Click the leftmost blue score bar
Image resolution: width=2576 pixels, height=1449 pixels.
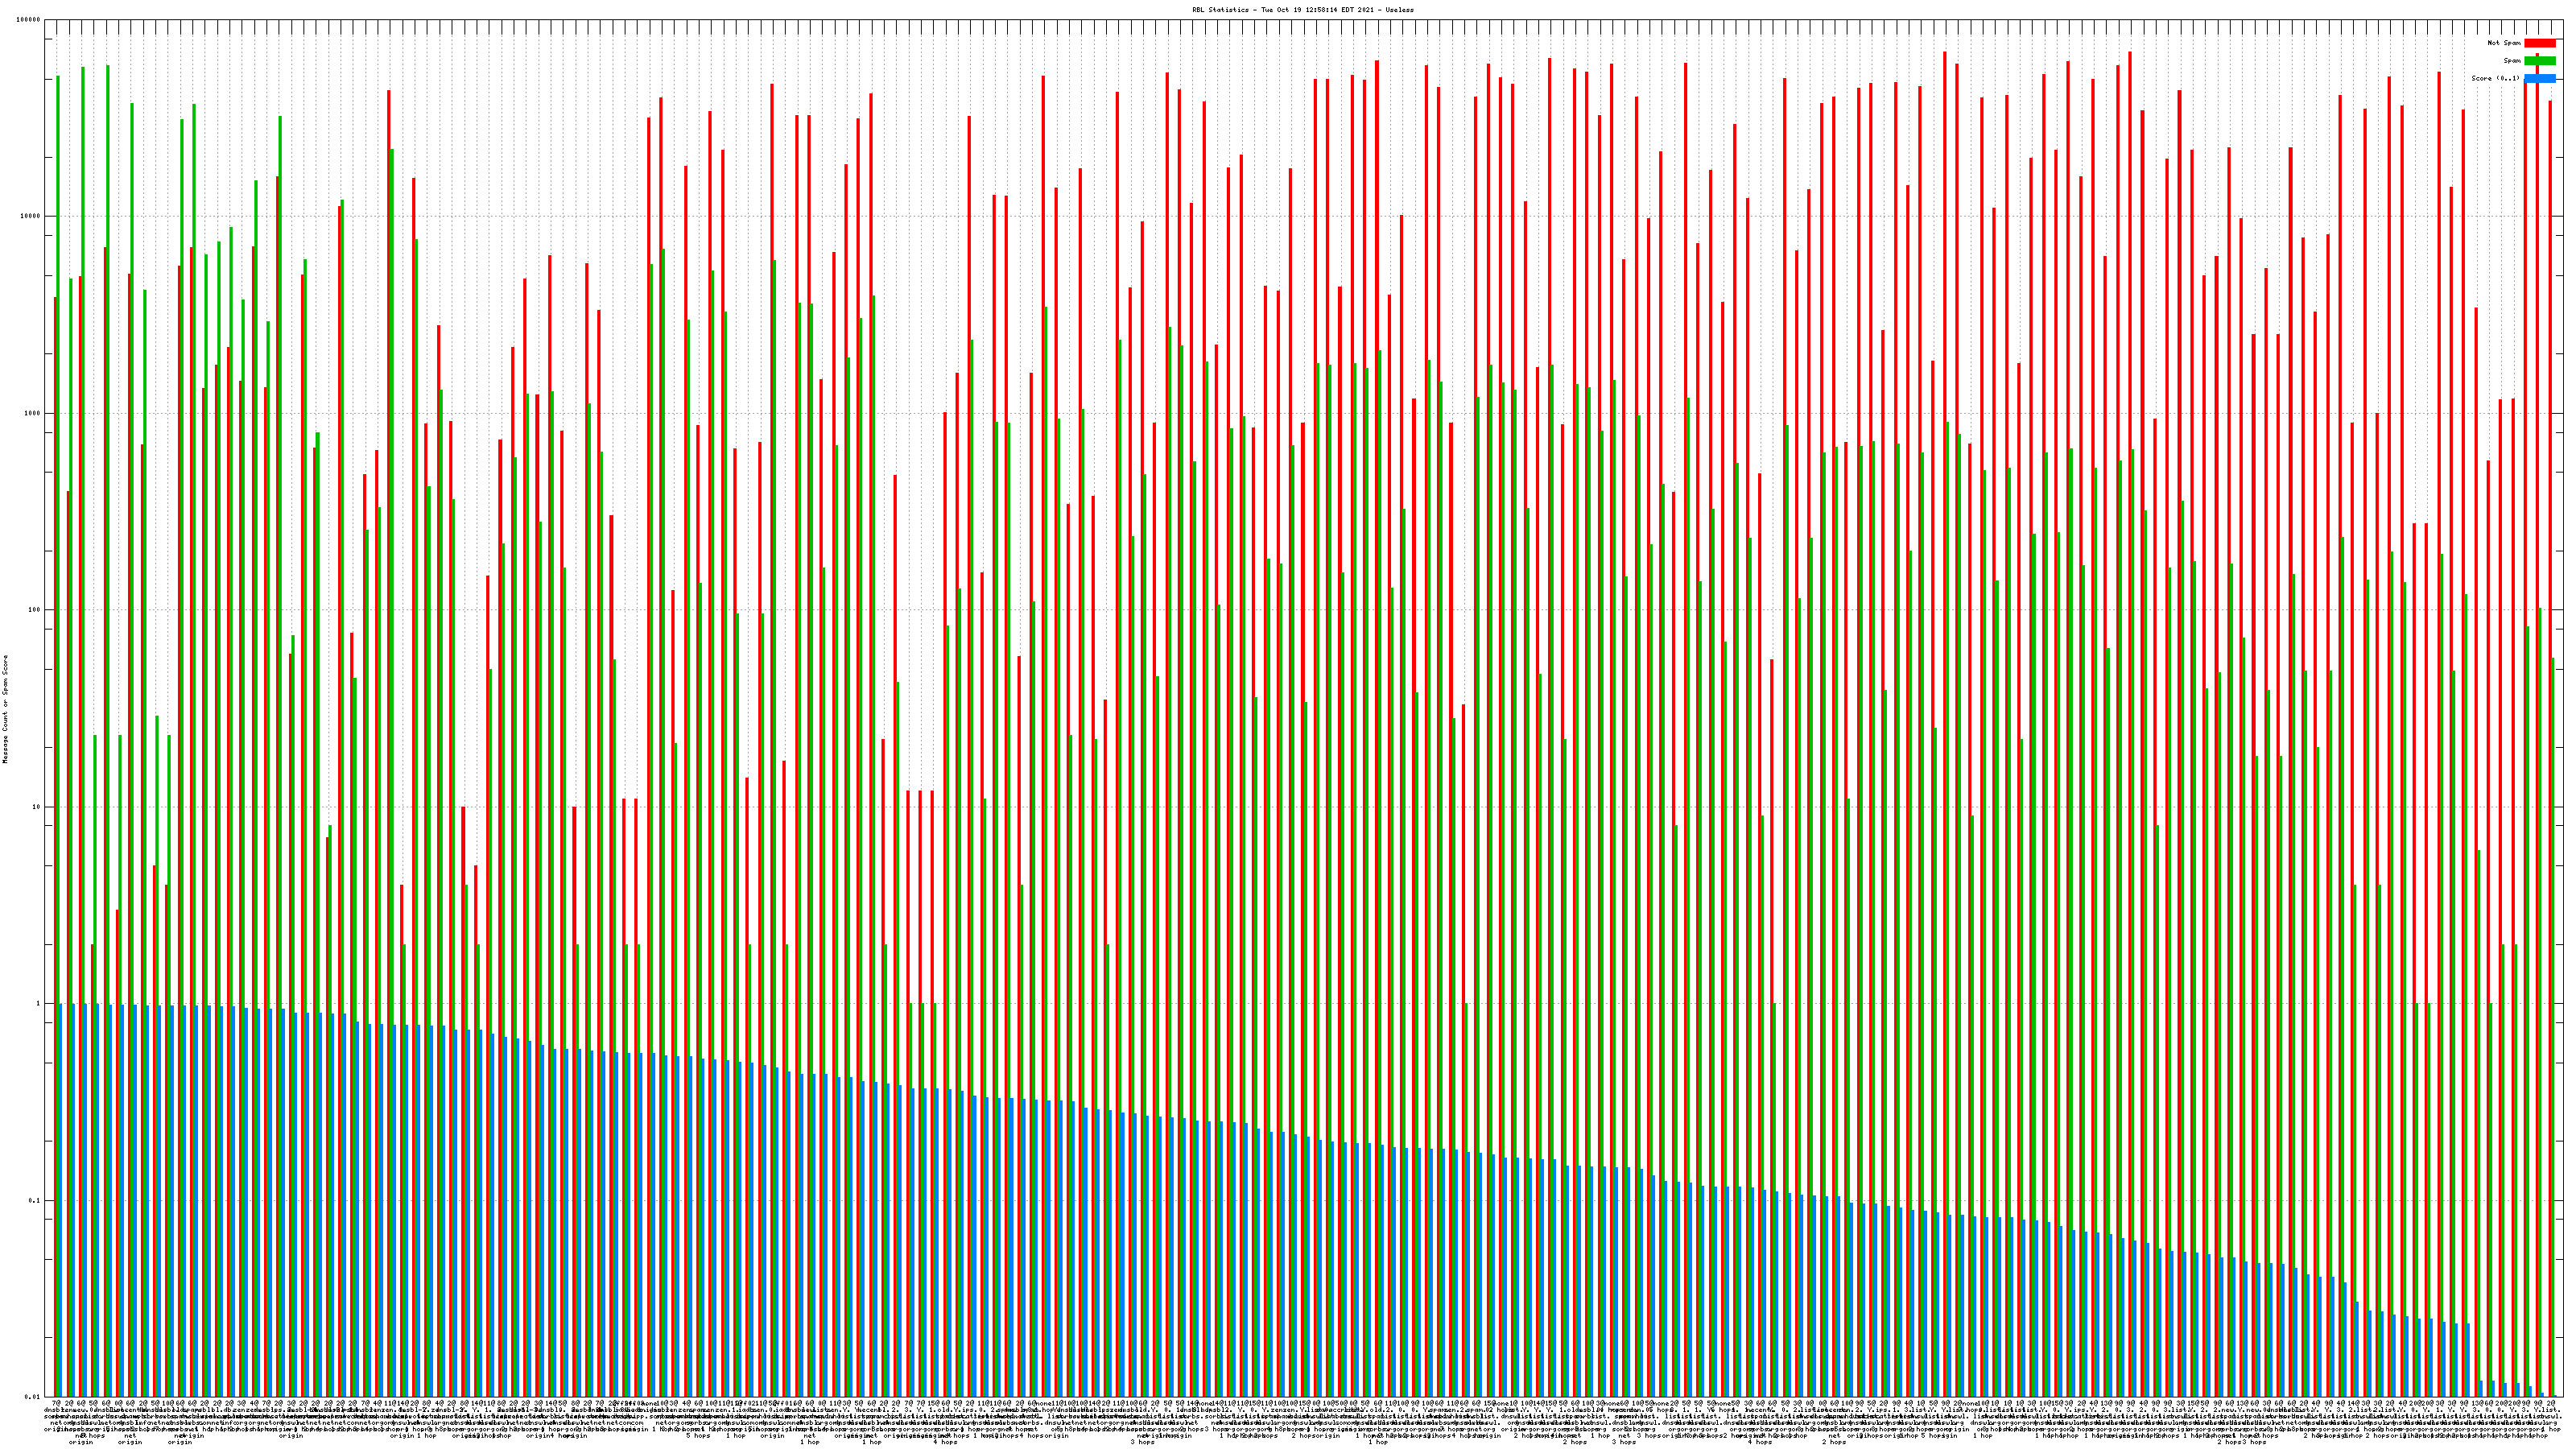(x=61, y=1200)
